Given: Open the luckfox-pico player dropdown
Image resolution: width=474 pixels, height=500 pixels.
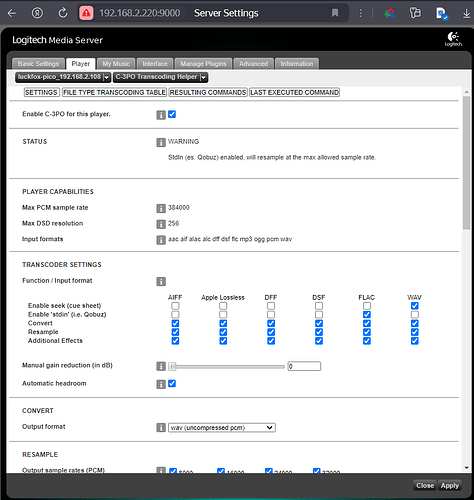Looking at the screenshot, I should pyautogui.click(x=63, y=77).
